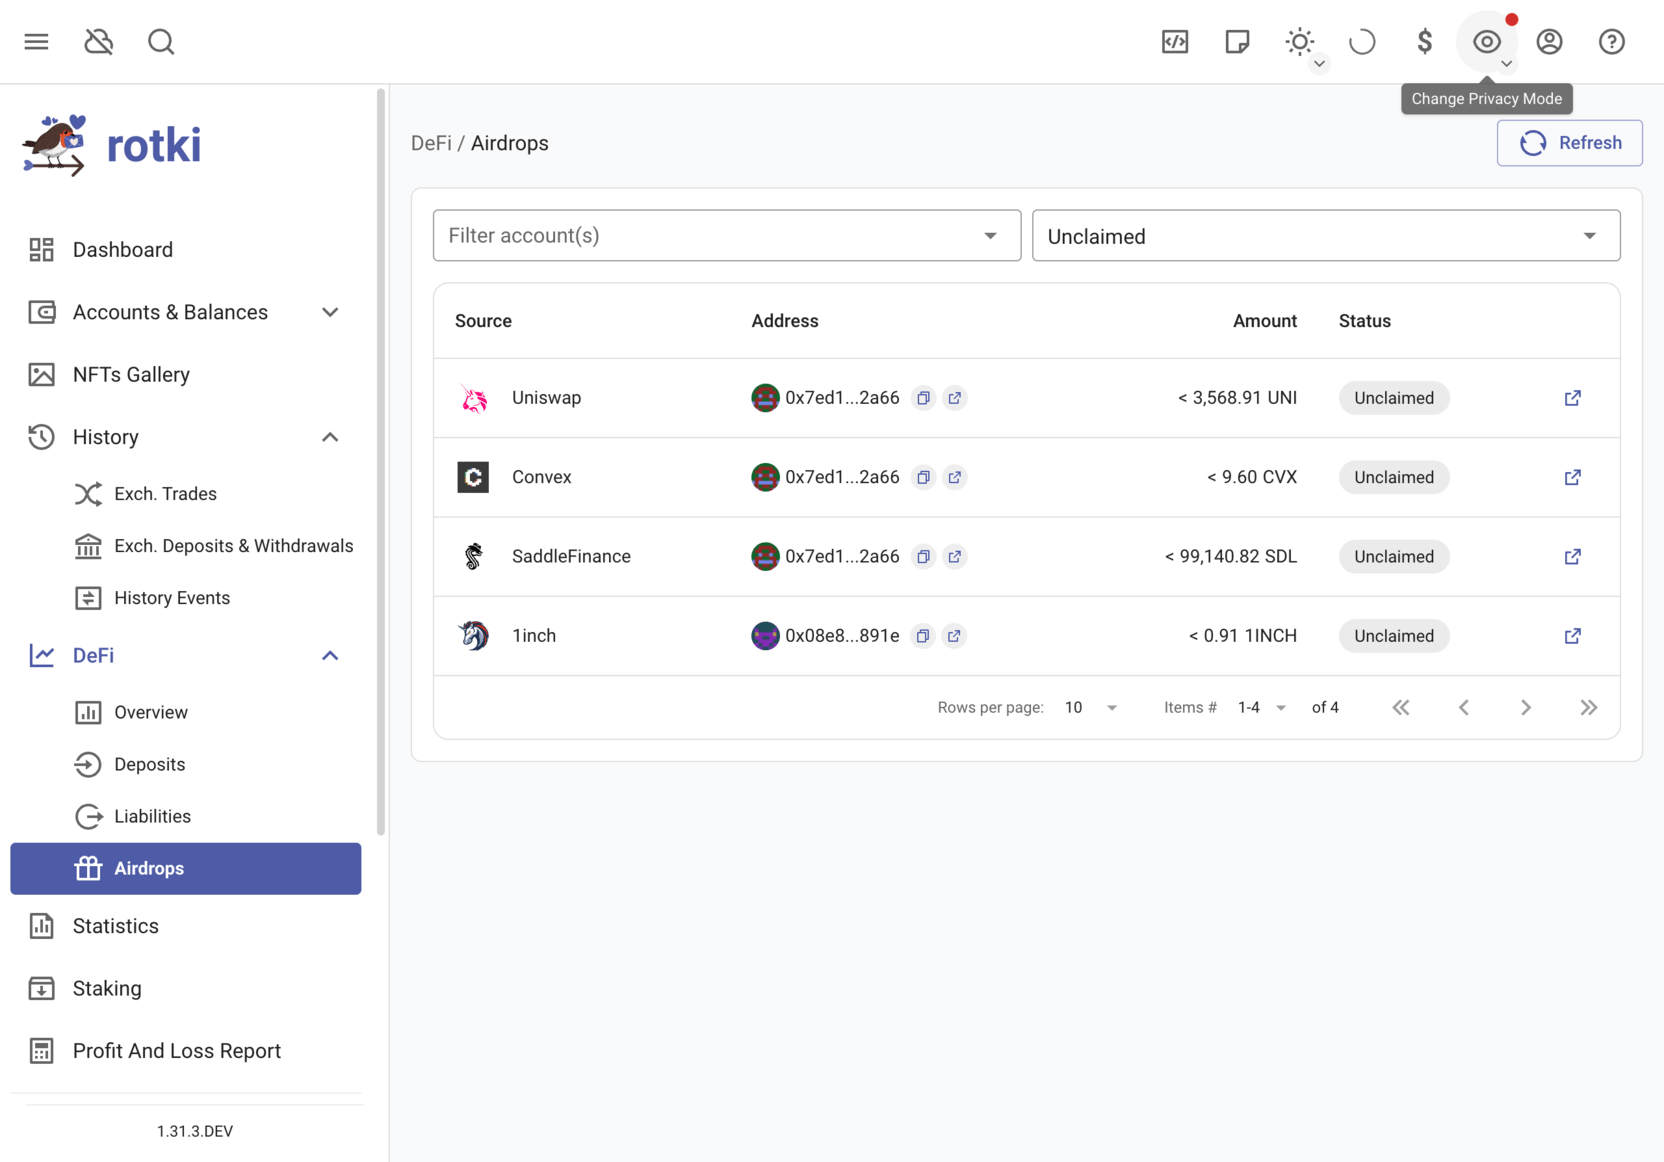Viewport: 1664px width, 1162px height.
Task: Select Airdrops in the sidebar
Action: tap(186, 868)
